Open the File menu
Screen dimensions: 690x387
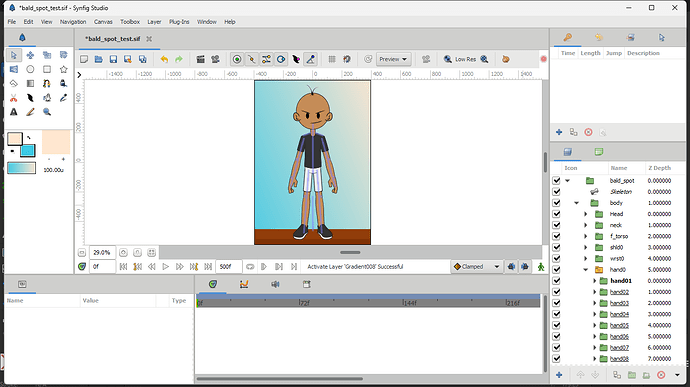tap(12, 22)
